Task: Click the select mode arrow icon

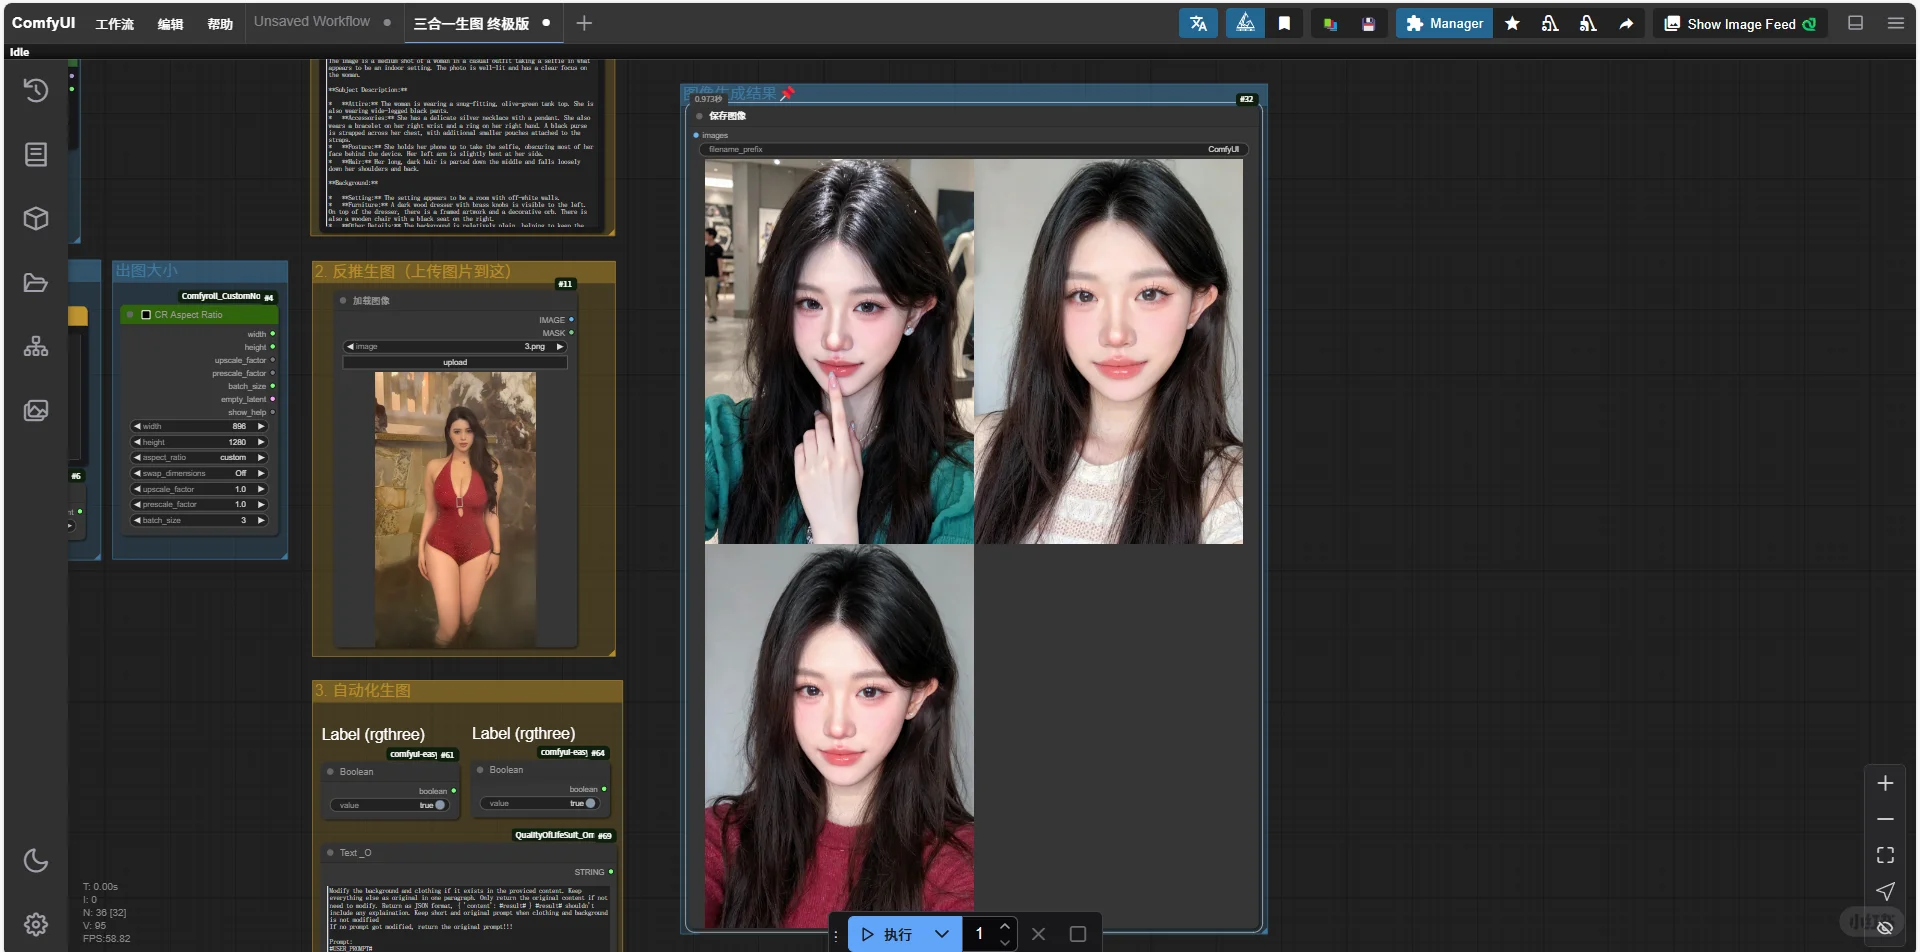Action: [1885, 891]
